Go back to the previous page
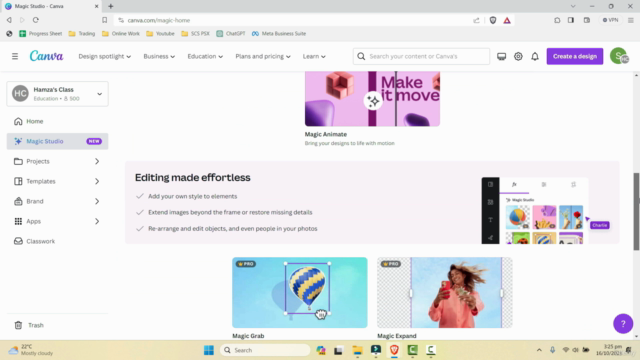640x360 pixels. click(9, 20)
